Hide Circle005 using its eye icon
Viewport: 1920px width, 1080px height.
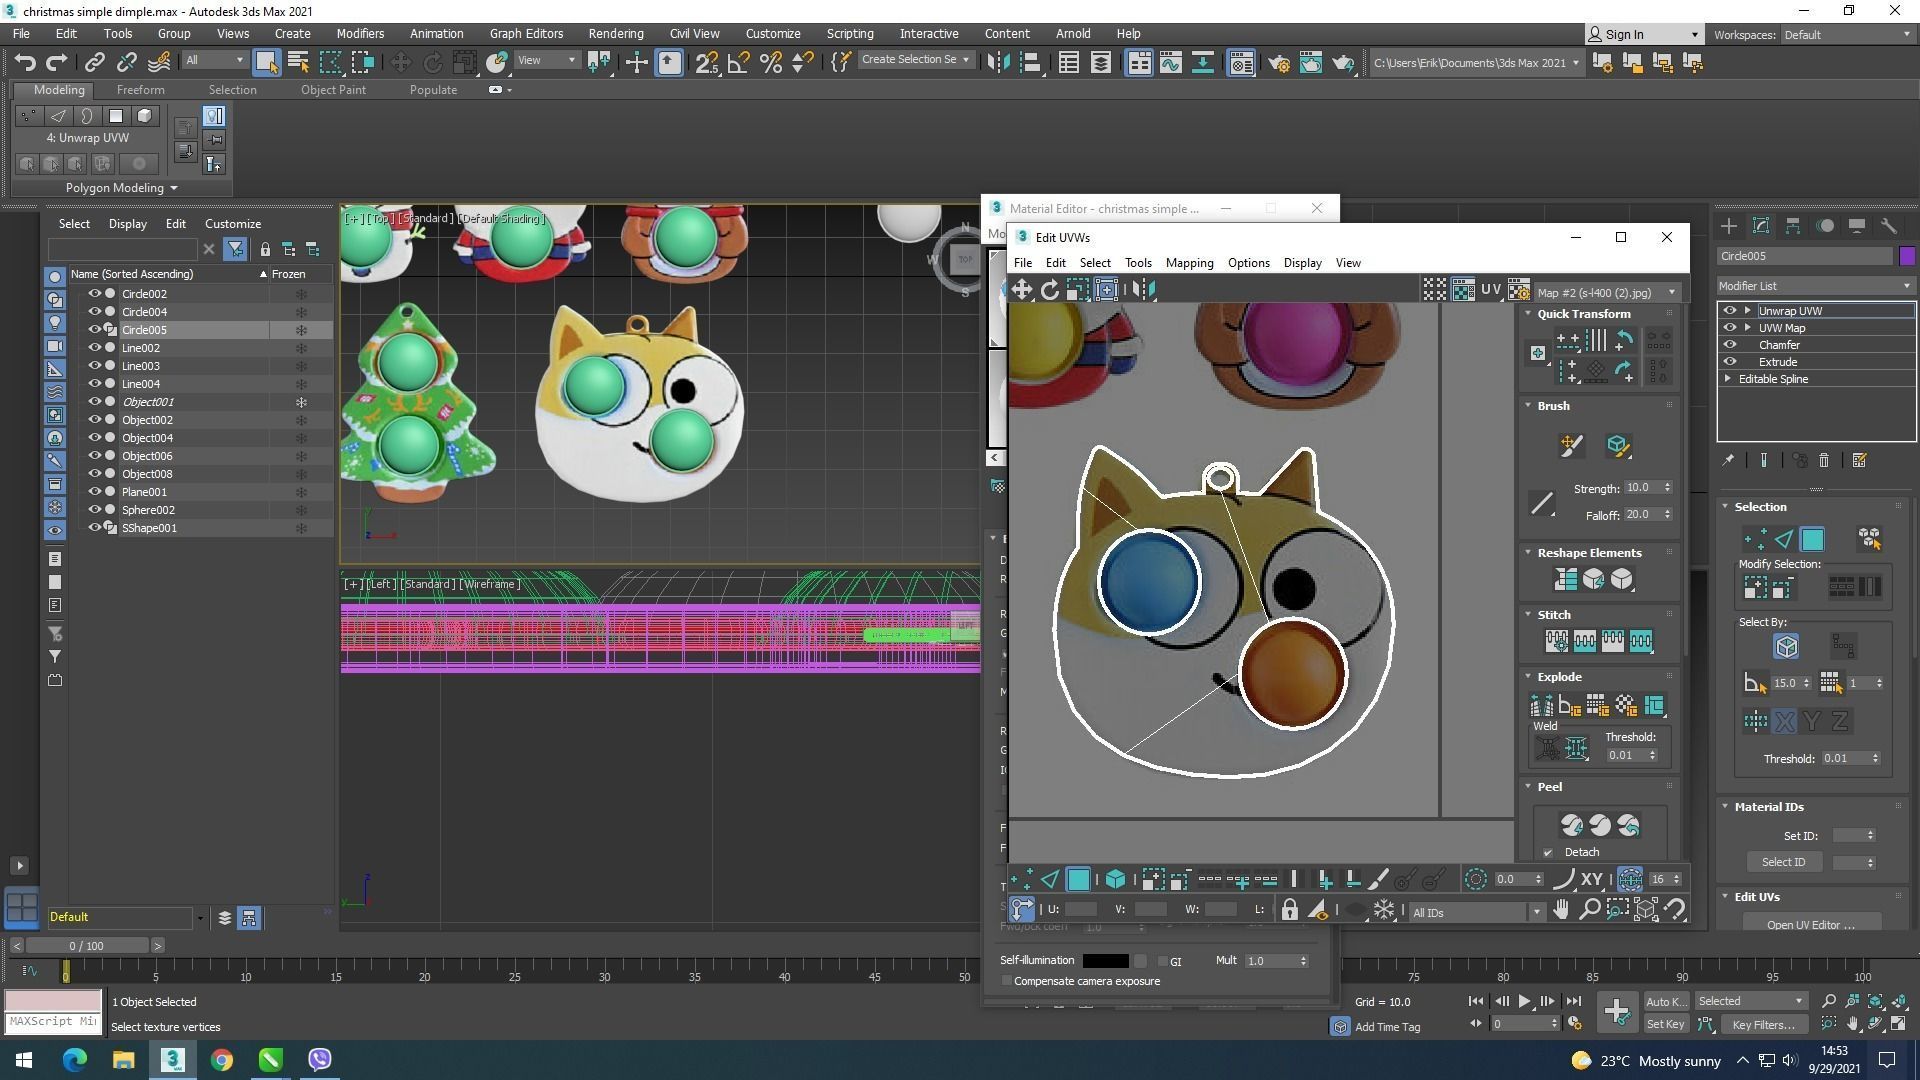94,330
